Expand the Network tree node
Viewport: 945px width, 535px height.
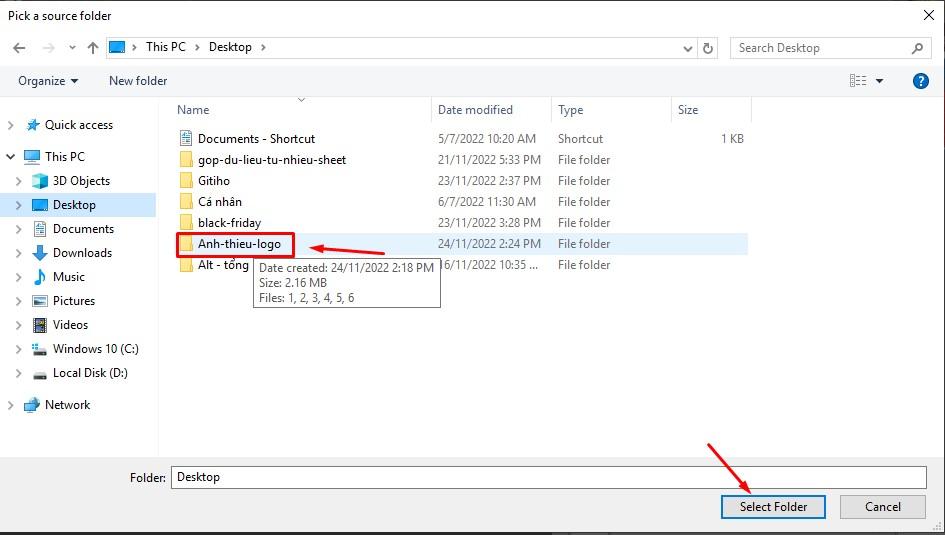(10, 405)
